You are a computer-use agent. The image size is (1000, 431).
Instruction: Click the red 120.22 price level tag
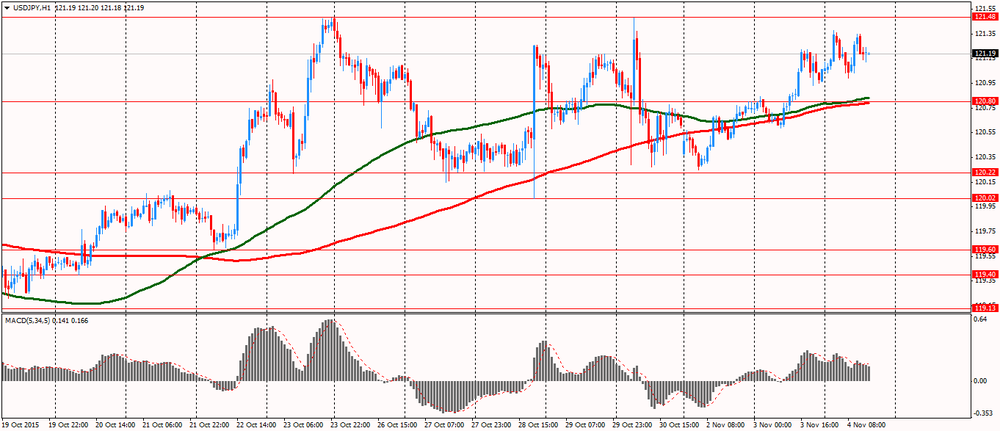coord(985,172)
